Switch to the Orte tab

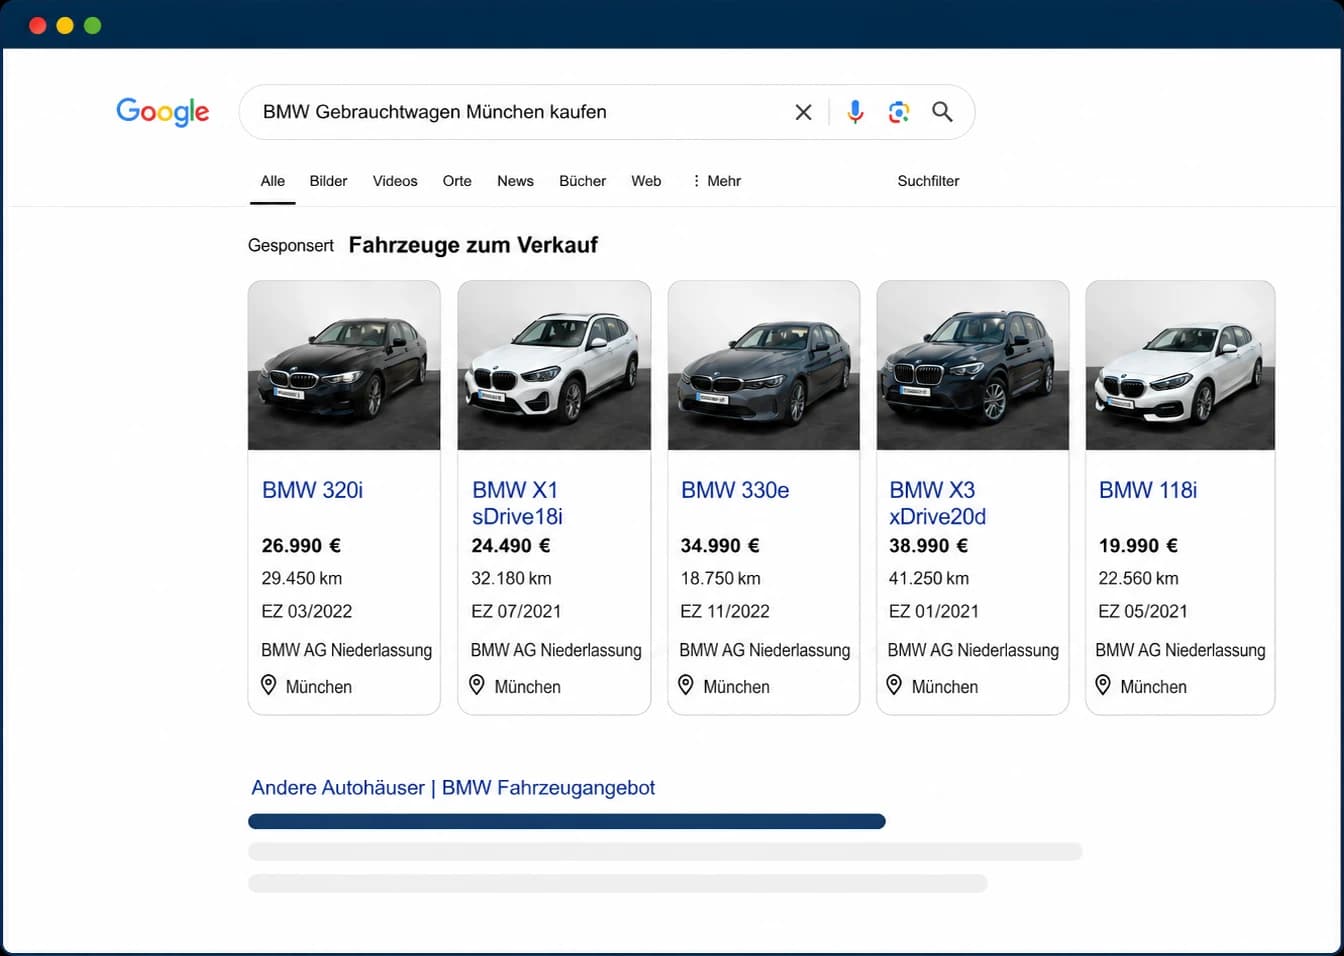(x=457, y=181)
